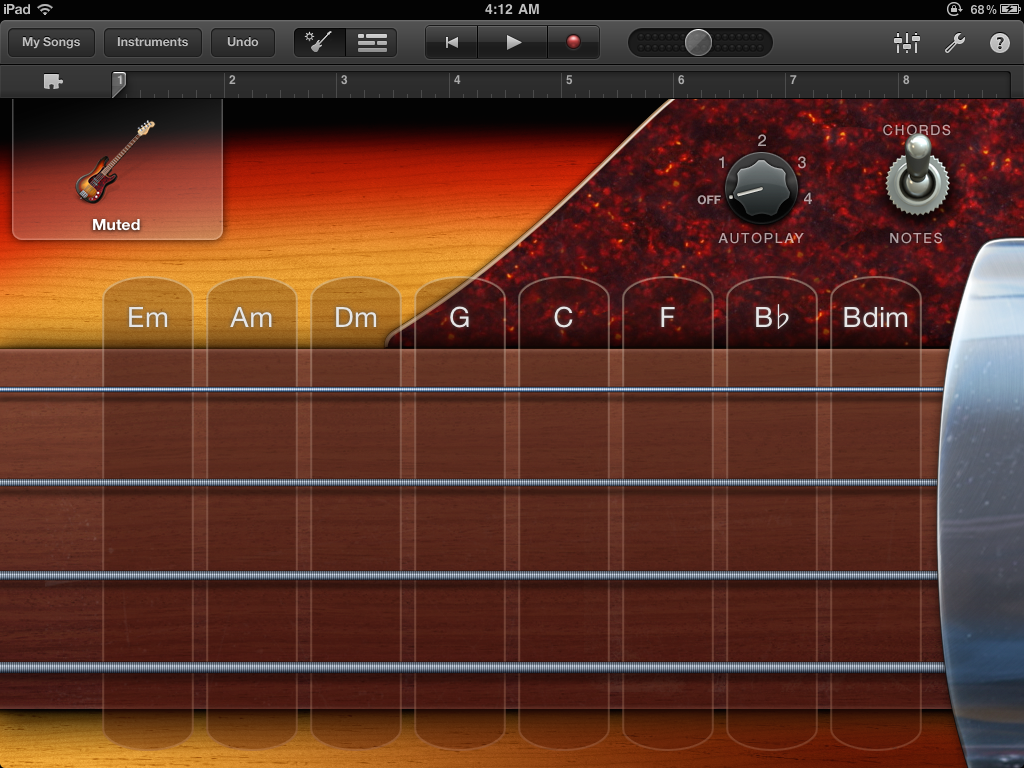Set Autoplay to pattern 1
Viewport: 1024px width, 768px height.
[x=722, y=163]
